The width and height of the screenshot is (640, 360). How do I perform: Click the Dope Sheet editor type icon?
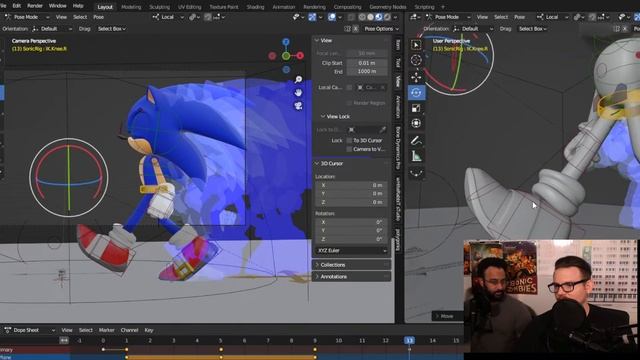(8, 330)
